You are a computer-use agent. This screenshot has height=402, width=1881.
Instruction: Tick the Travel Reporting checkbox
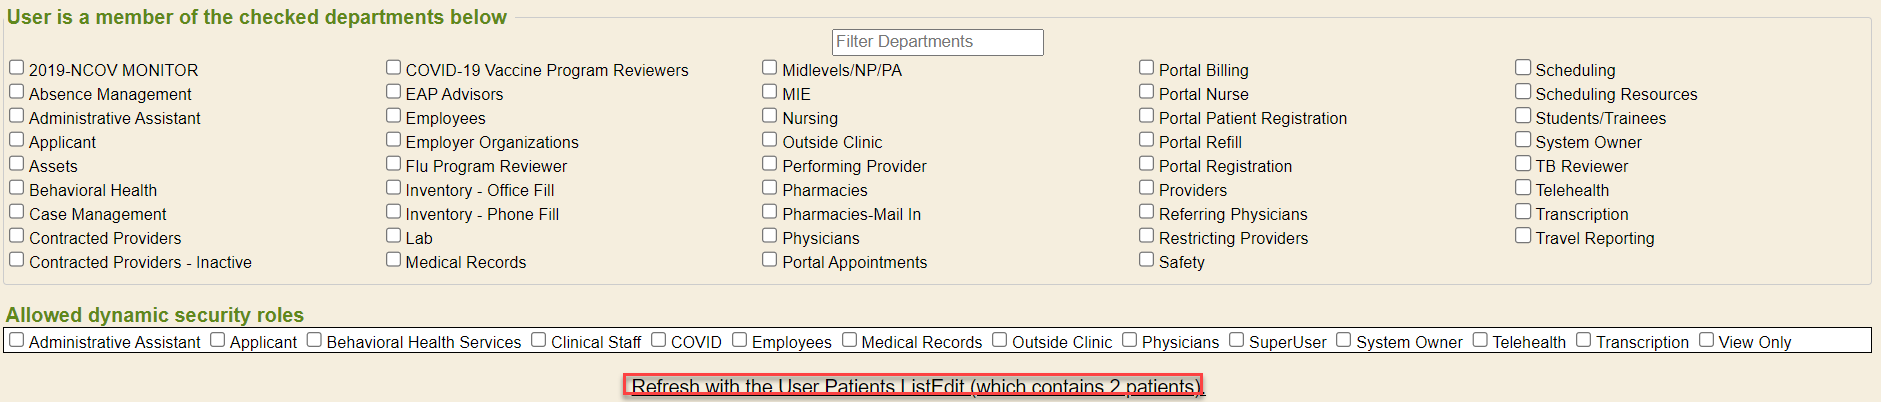1523,236
